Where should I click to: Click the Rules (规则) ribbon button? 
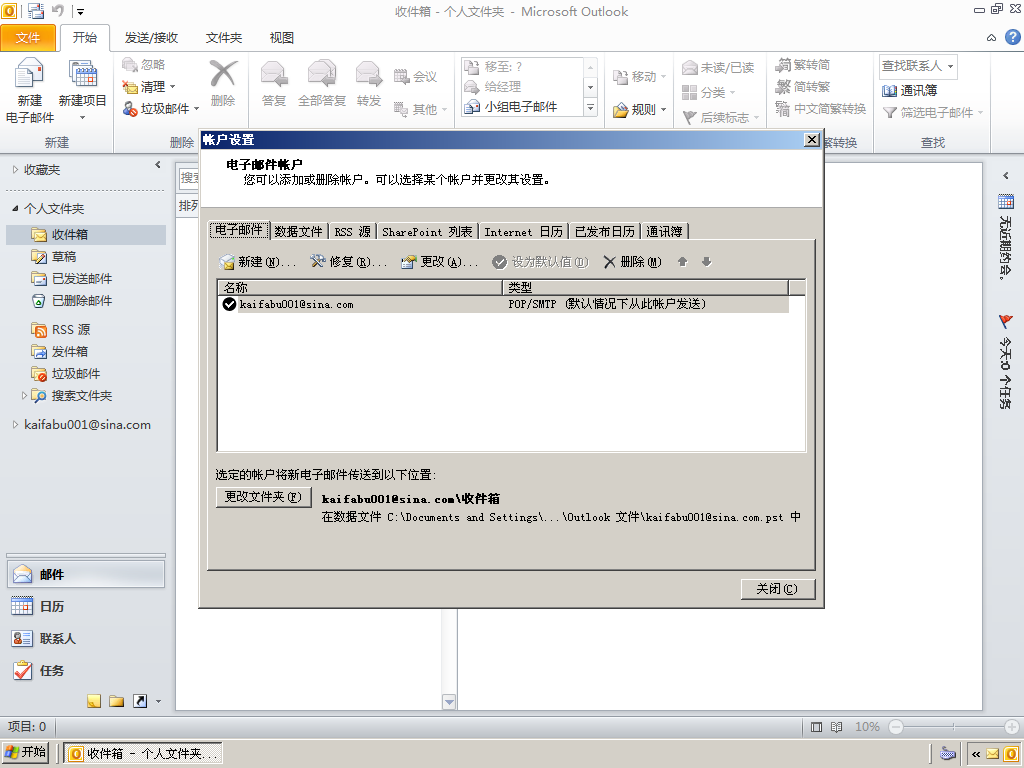639,110
